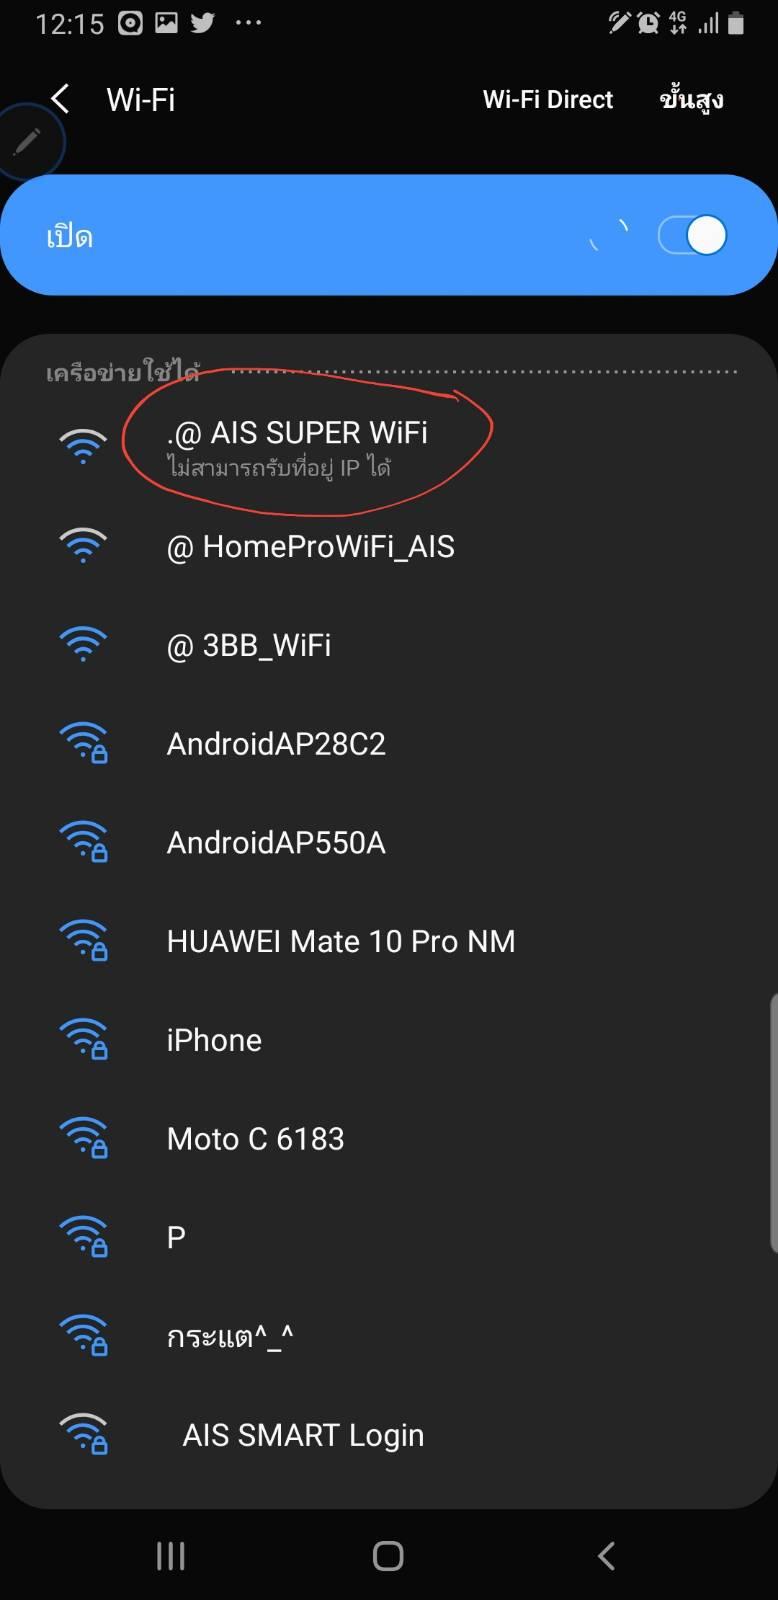Select HUAWEI Mate 10 Pro NM network
This screenshot has height=1600, width=778.
[x=389, y=941]
